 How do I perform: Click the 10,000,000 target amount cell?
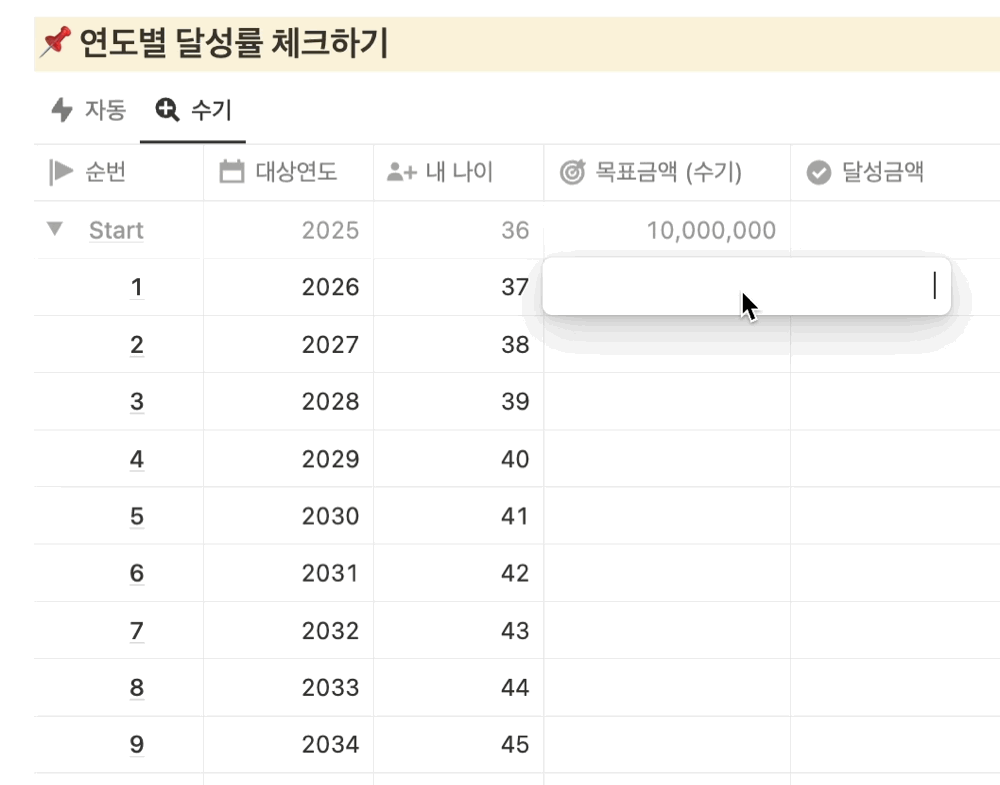point(667,230)
